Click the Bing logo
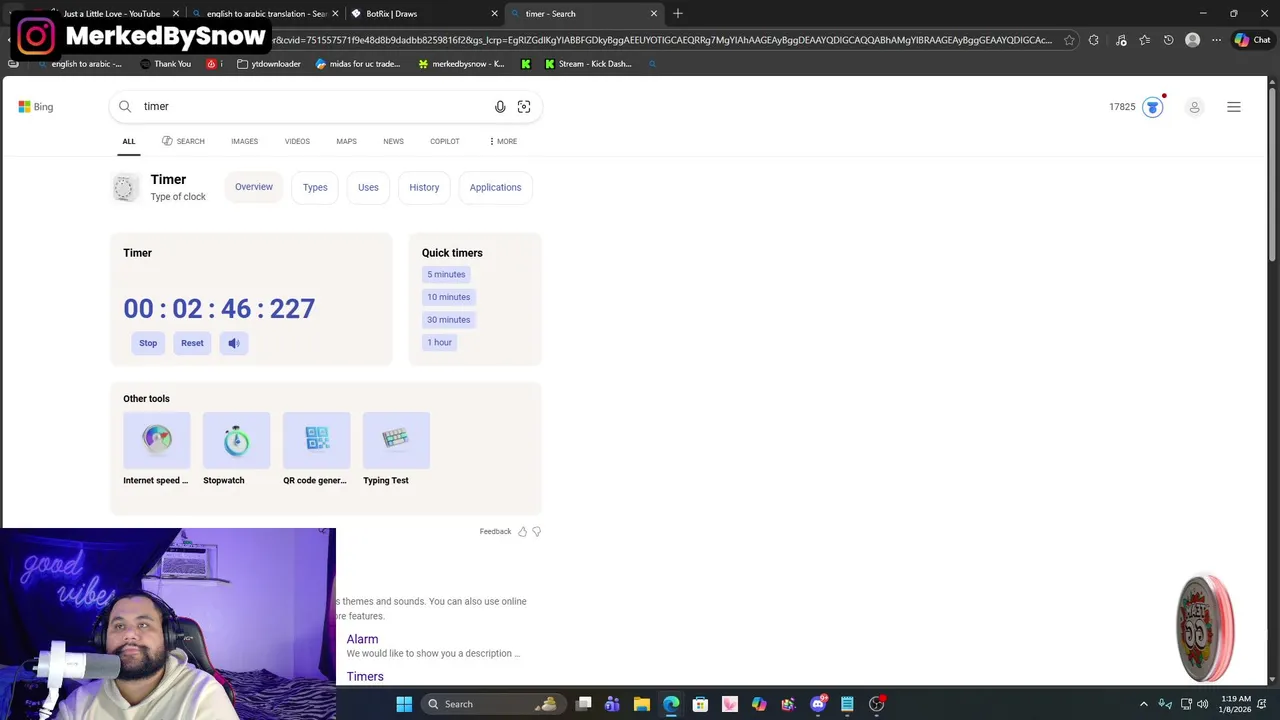Screen dimensions: 1280x720 [36, 107]
